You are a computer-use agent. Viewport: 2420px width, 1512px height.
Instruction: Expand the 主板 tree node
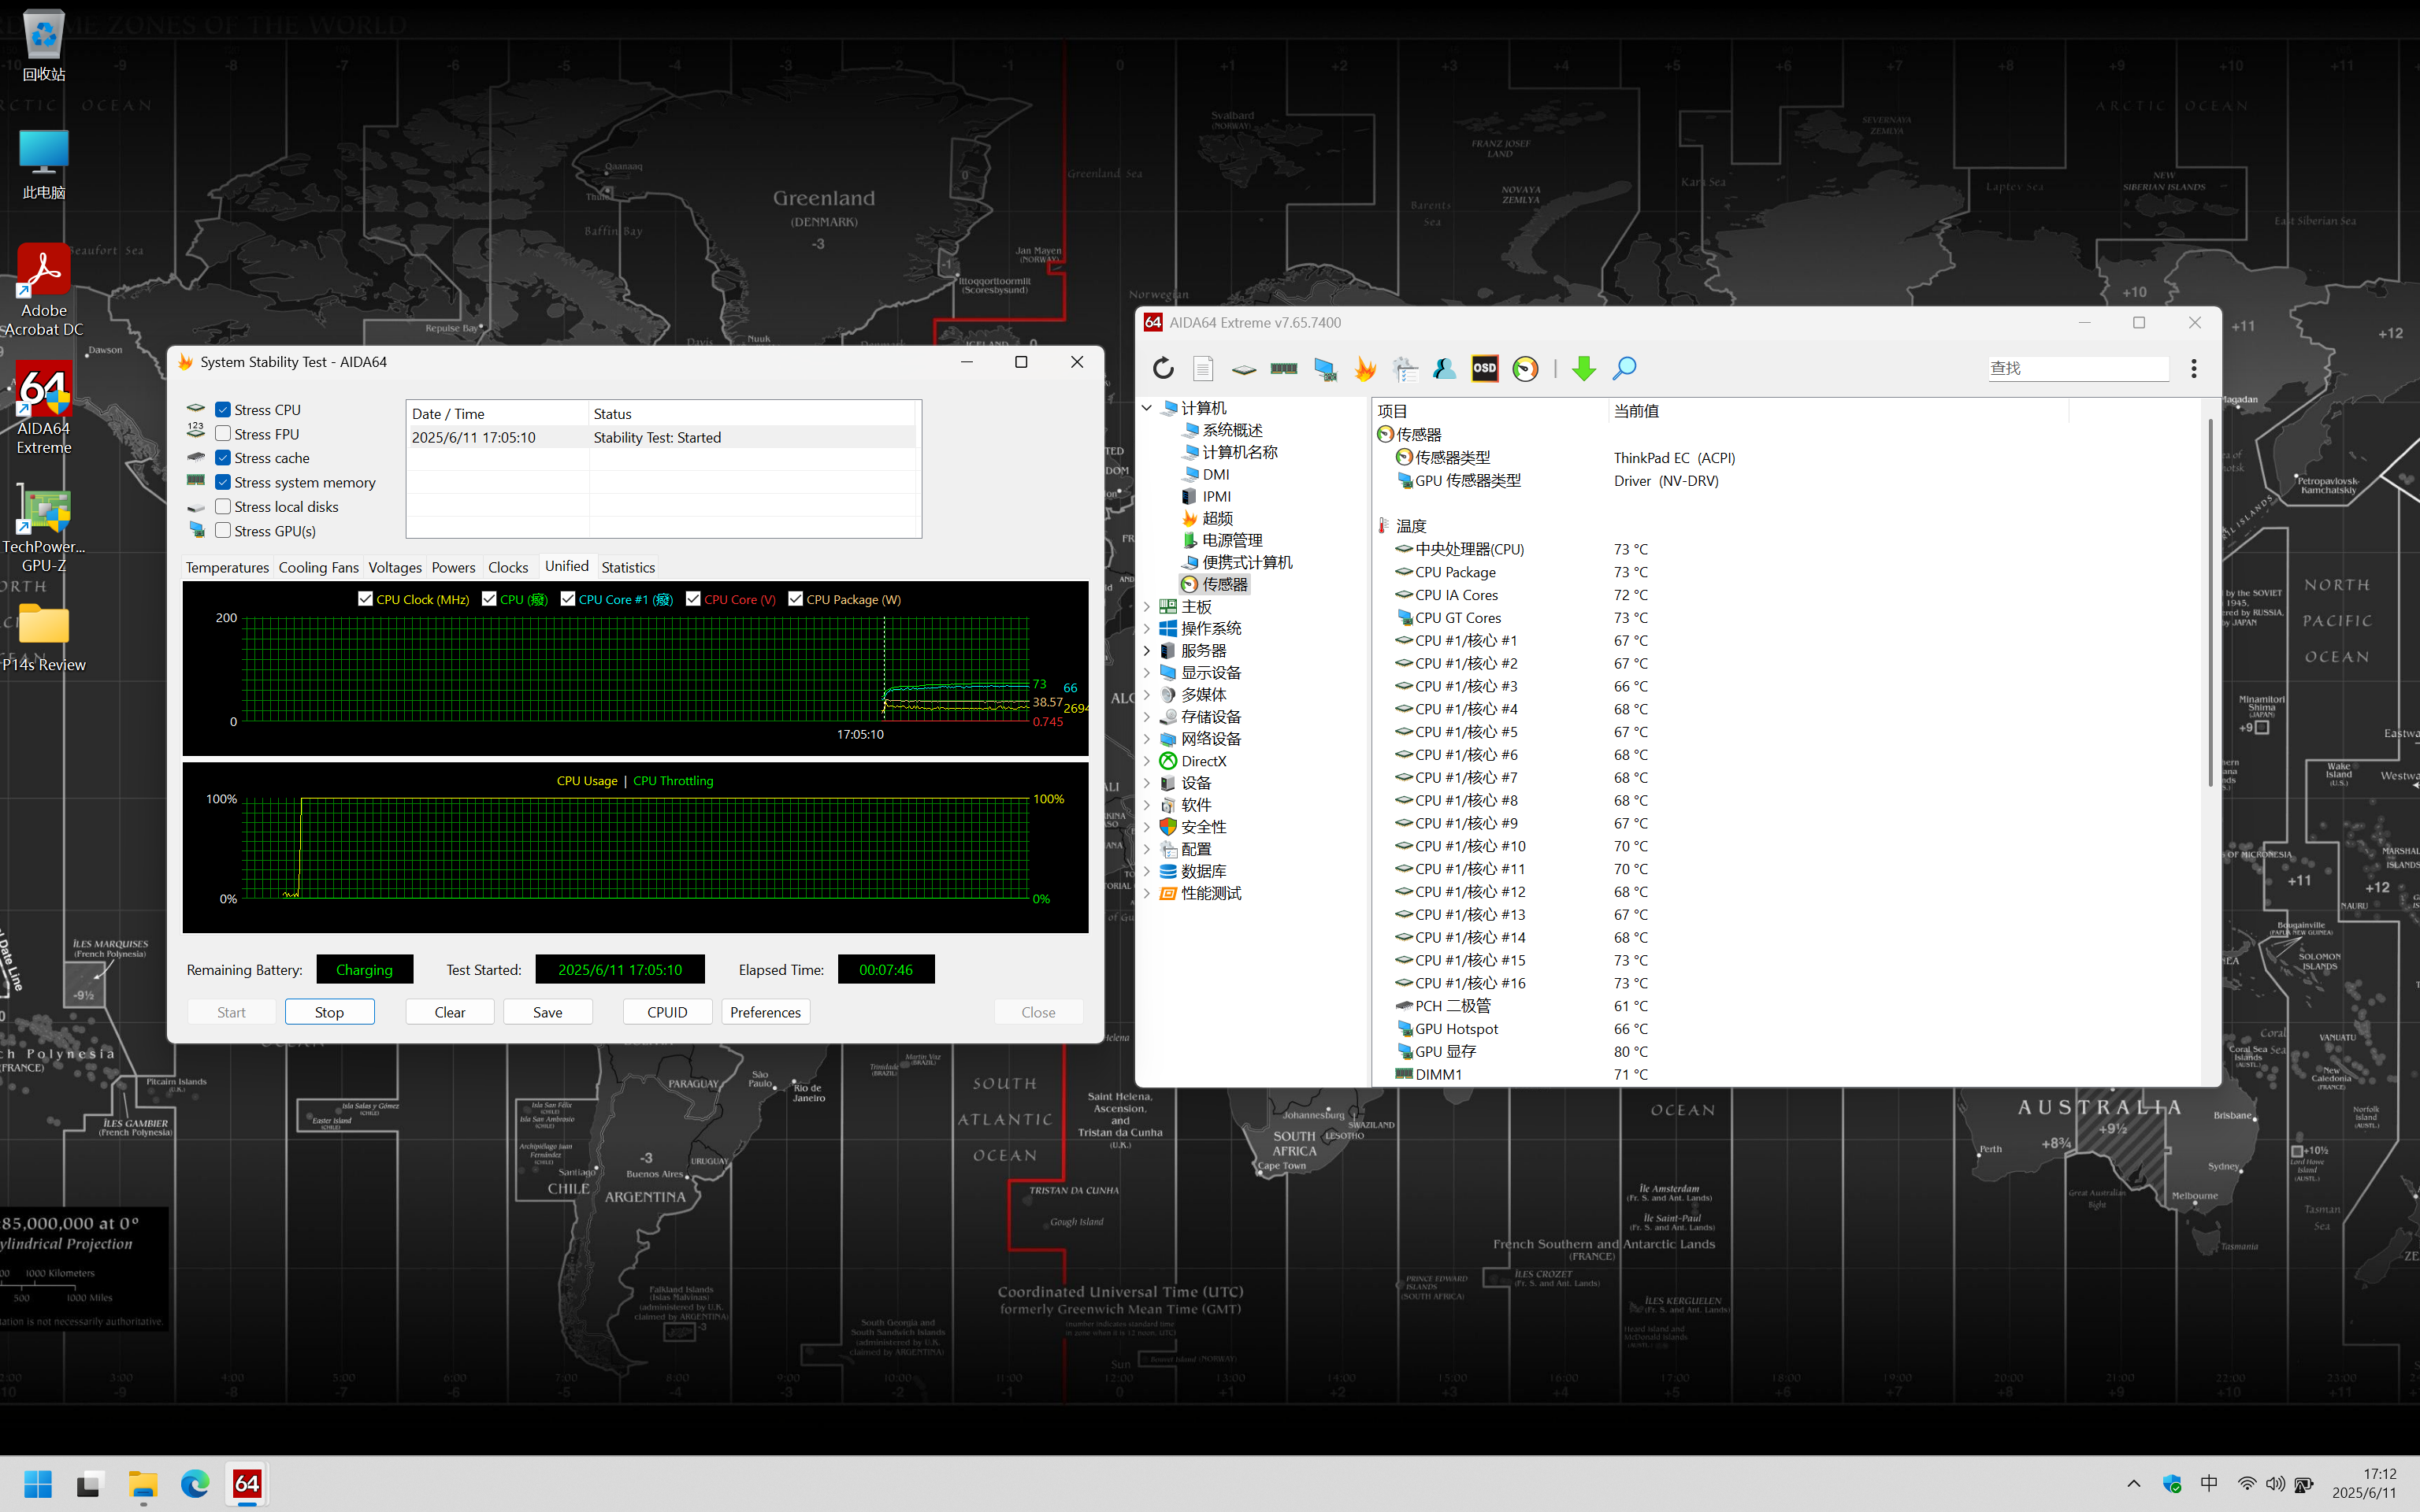pyautogui.click(x=1147, y=607)
